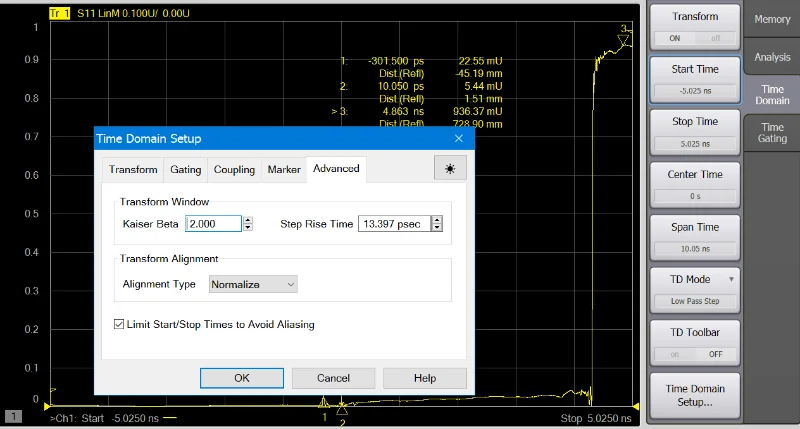Click the Step Rise Time input field

tap(394, 223)
